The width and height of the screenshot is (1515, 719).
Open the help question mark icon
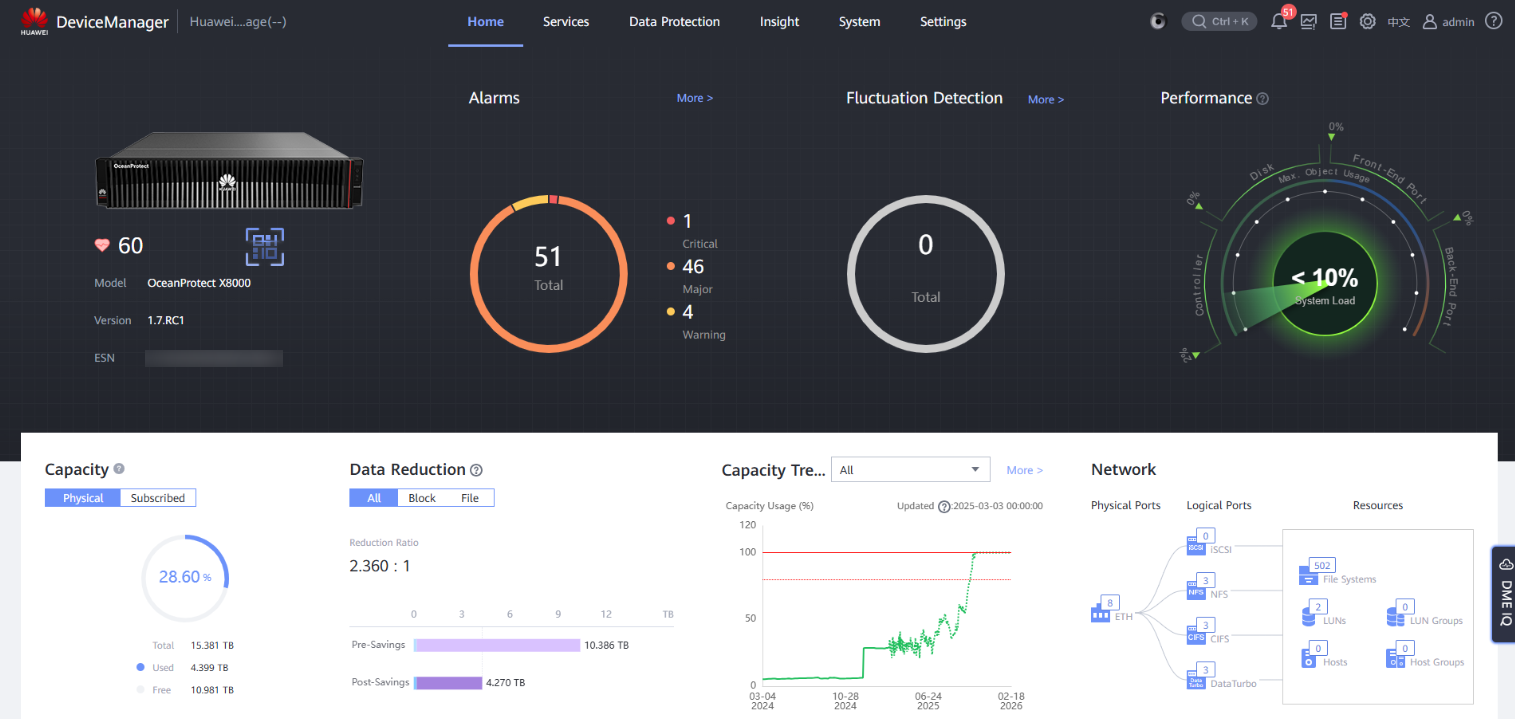coord(1493,21)
